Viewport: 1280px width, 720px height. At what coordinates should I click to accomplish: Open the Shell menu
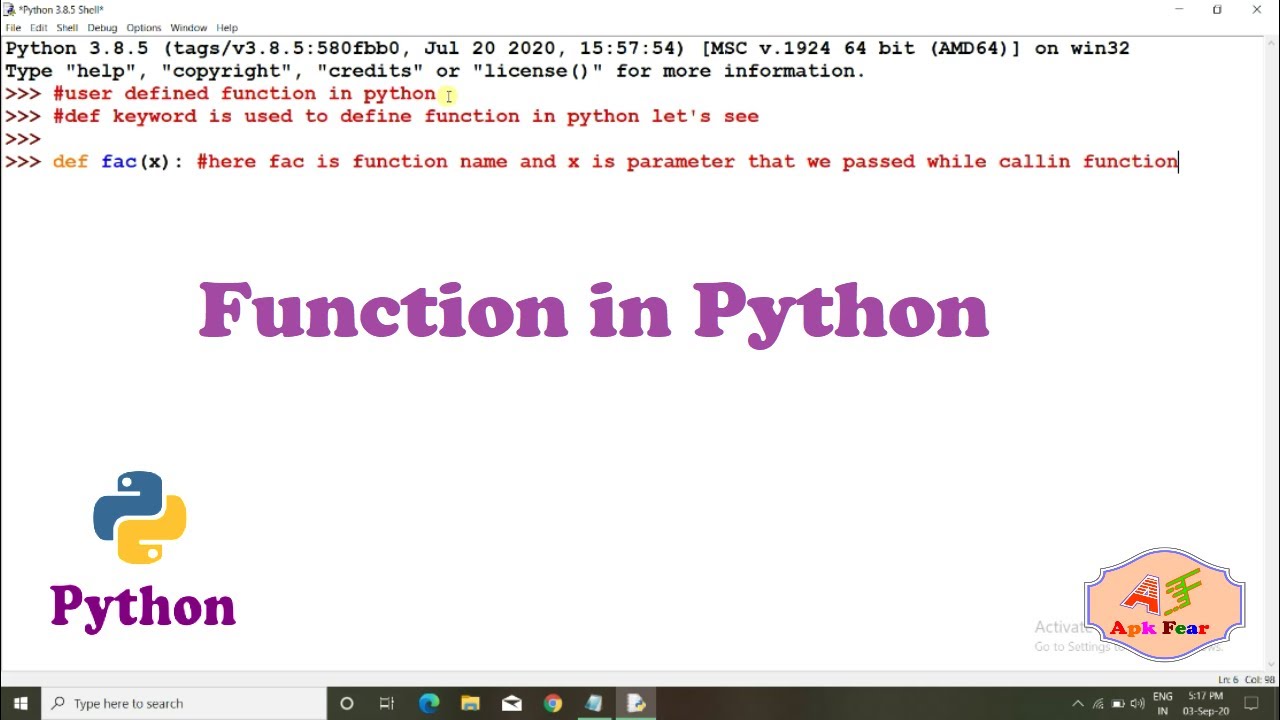[67, 28]
